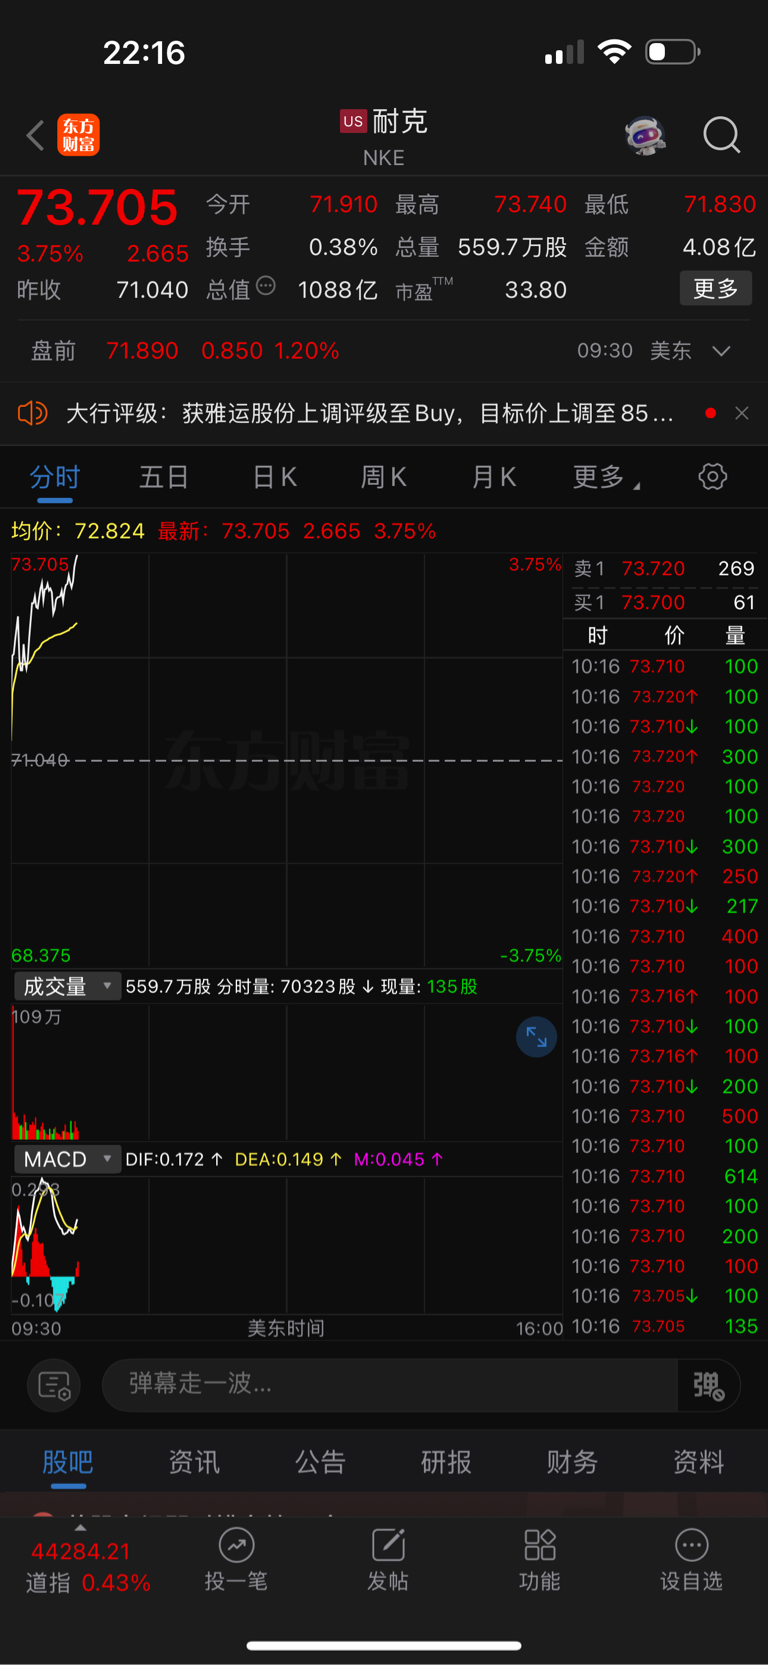Dismiss the 大行评级 news banner
Screen dimensions: 768x1665
pyautogui.click(x=742, y=413)
